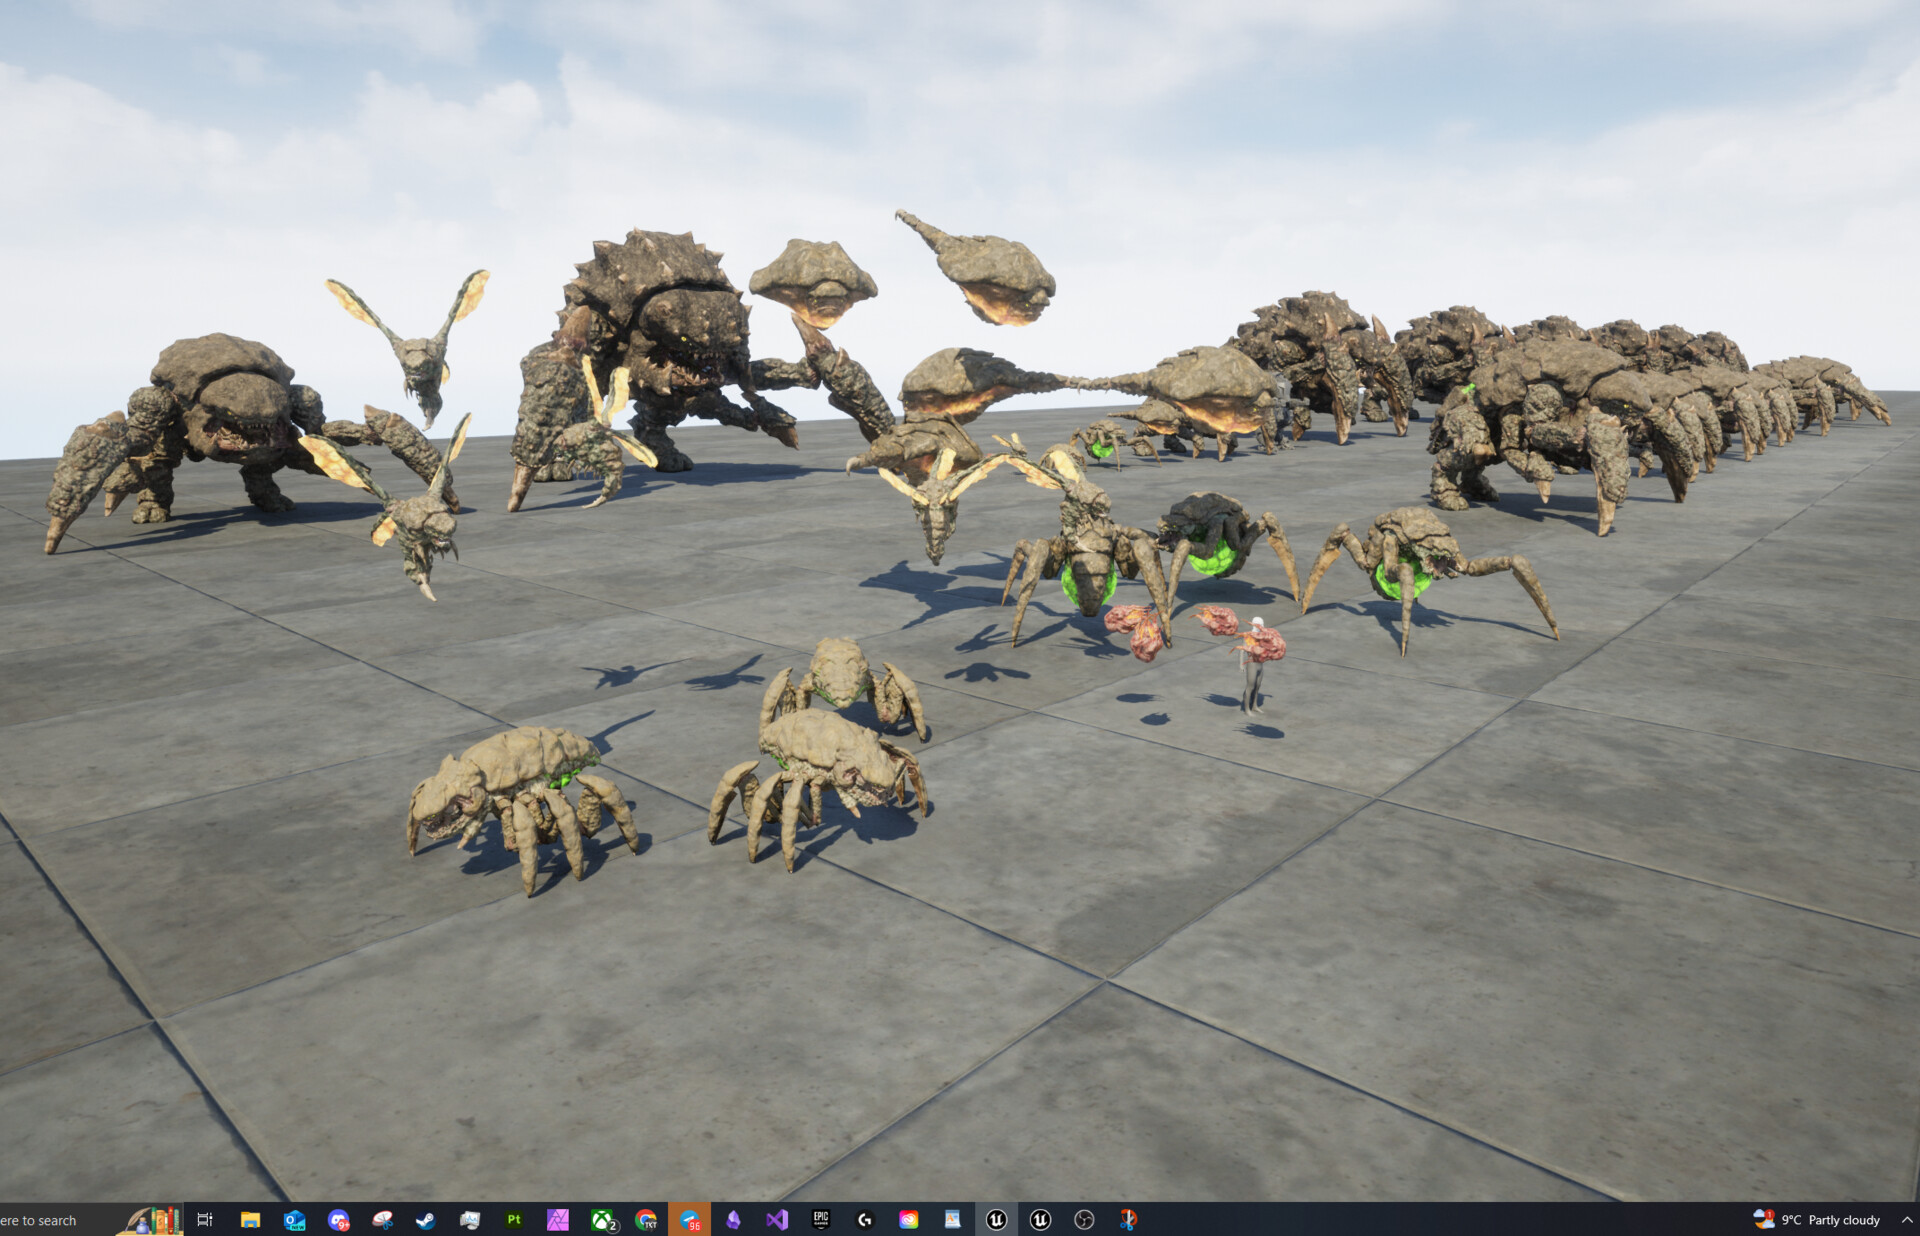Image resolution: width=1920 pixels, height=1236 pixels.
Task: Select the second Unreal Engine taskbar icon
Action: click(1038, 1219)
